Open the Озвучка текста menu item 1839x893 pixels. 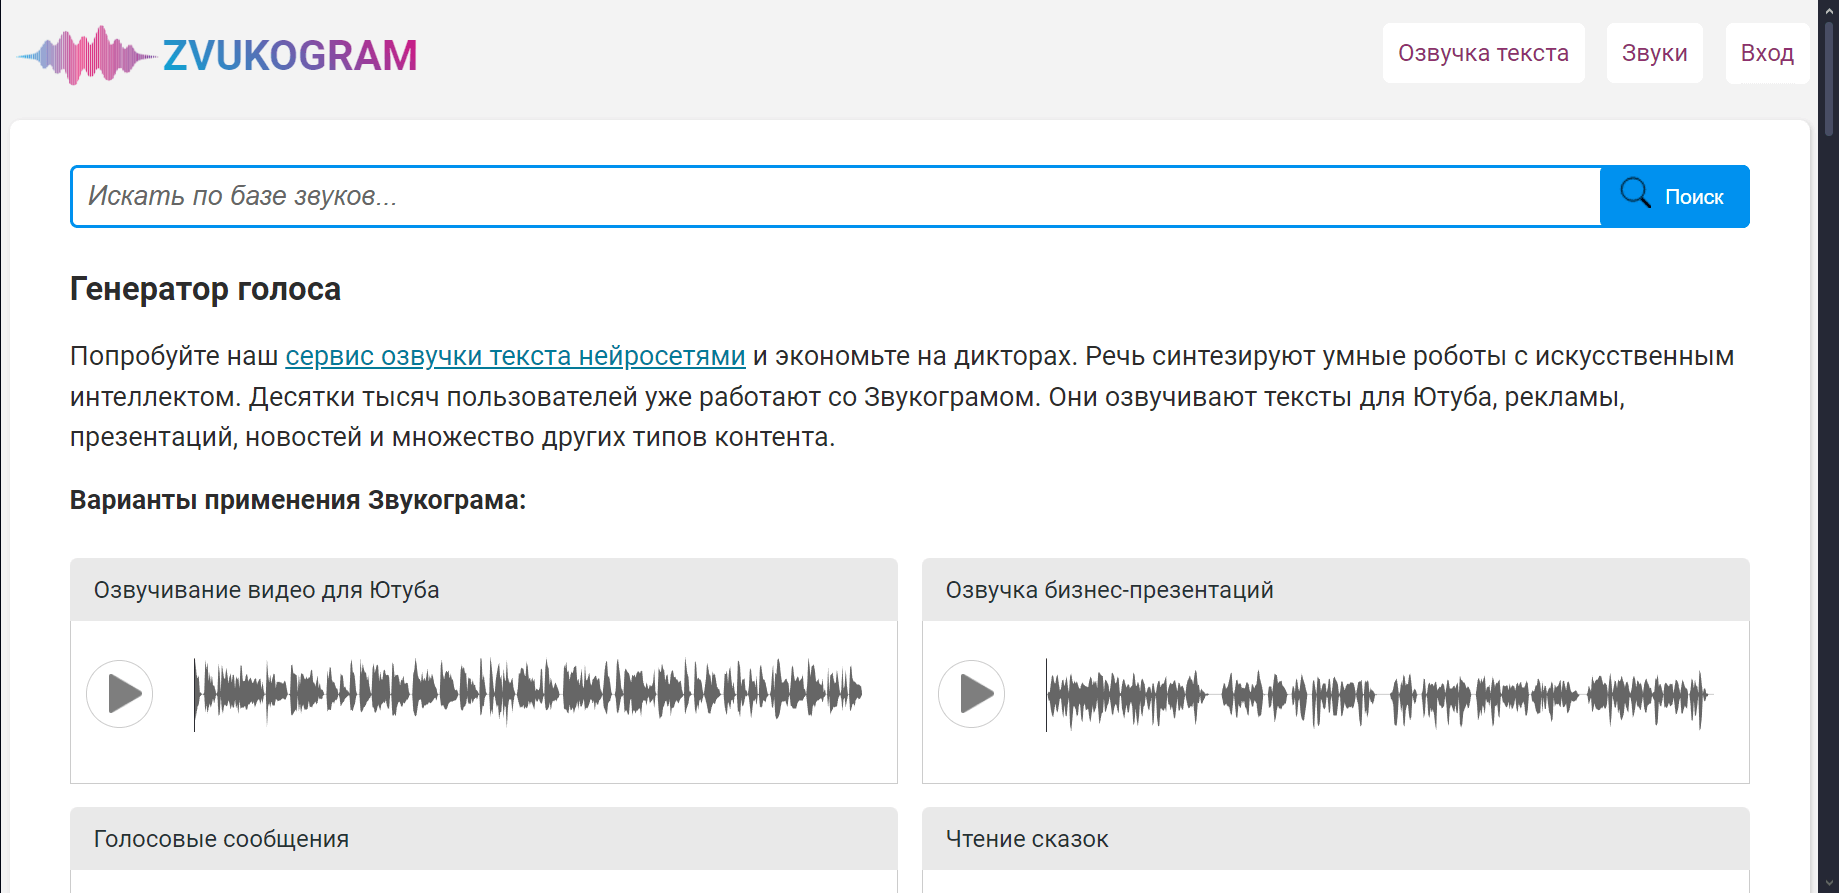(1483, 53)
